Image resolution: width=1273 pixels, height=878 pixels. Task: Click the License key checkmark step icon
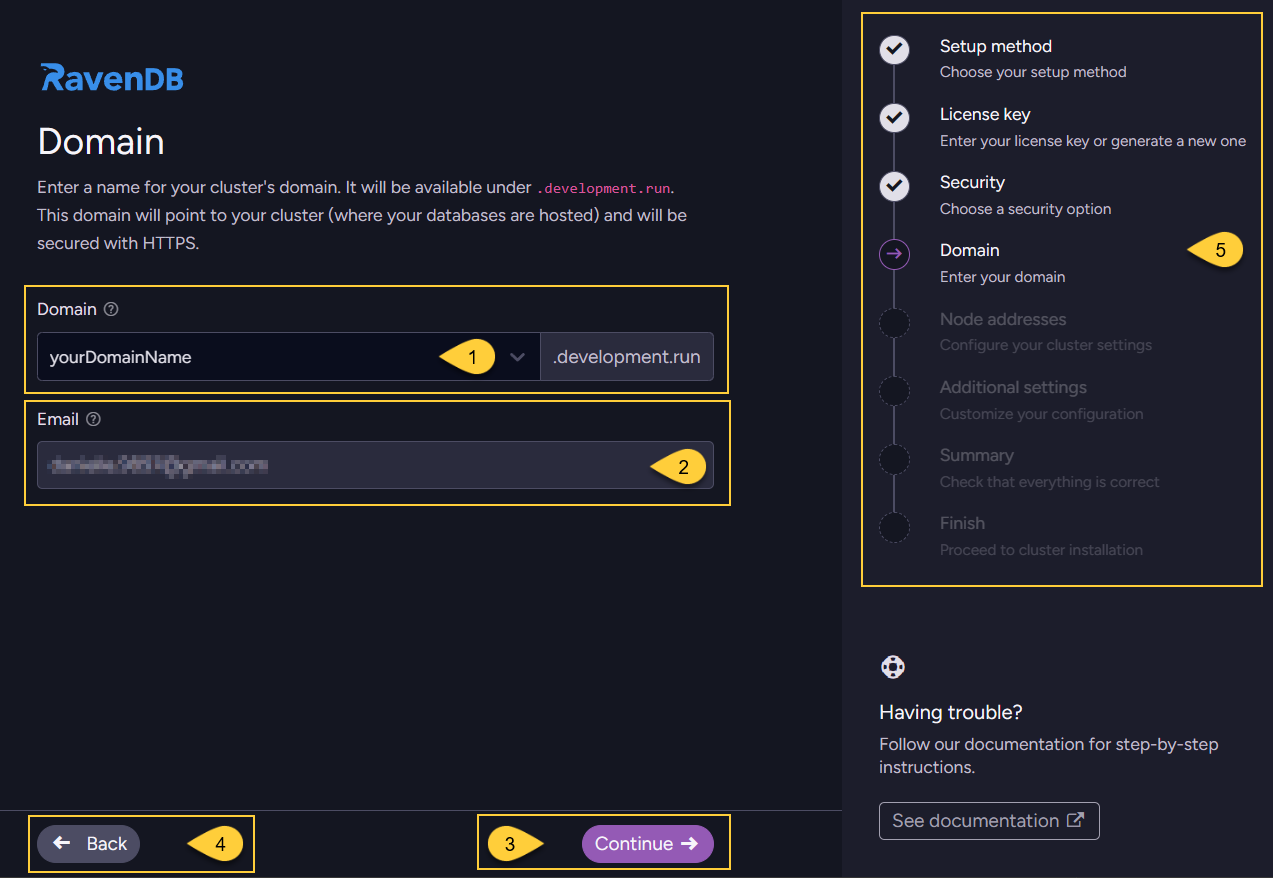coord(894,118)
